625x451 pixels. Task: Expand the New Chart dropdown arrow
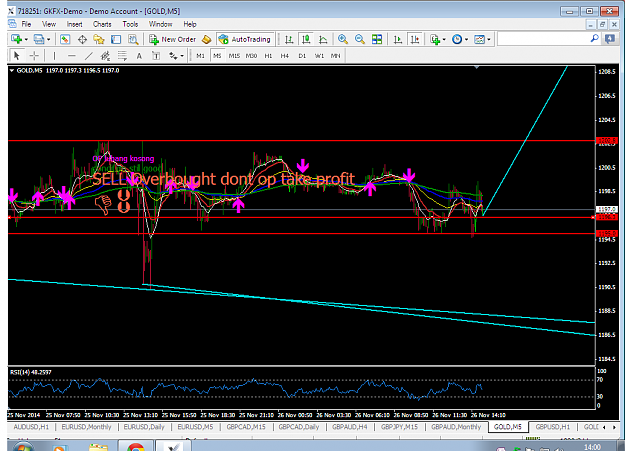click(x=26, y=39)
